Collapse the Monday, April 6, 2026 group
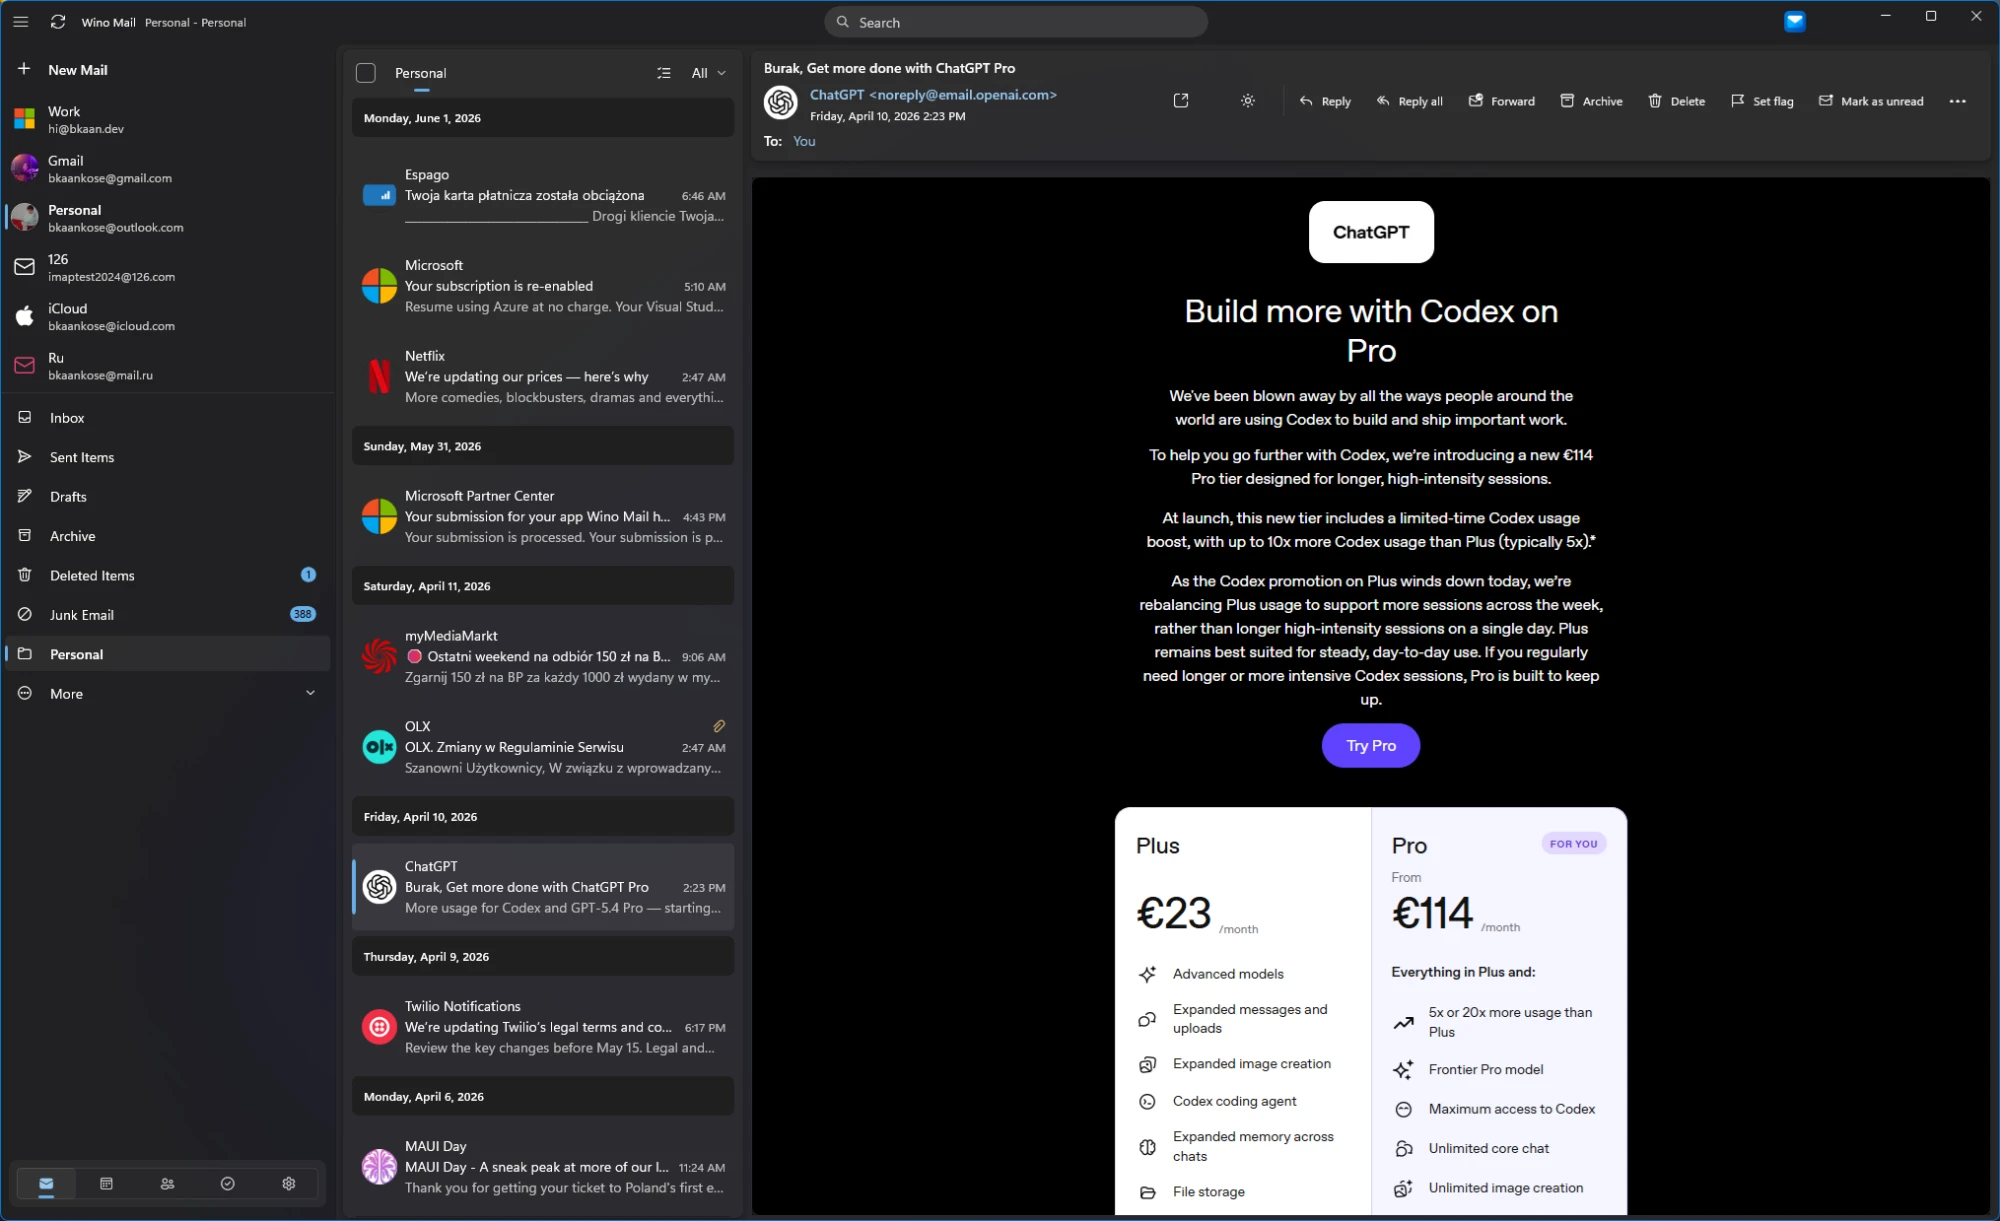Image resolution: width=2000 pixels, height=1221 pixels. tap(542, 1097)
